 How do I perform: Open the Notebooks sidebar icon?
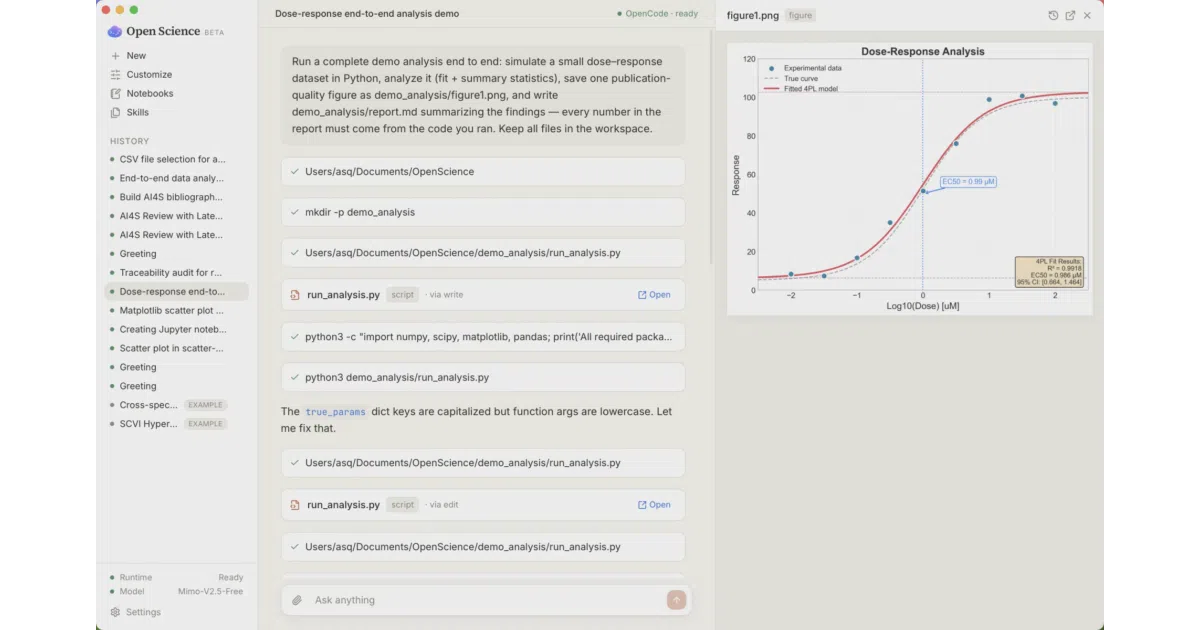pyautogui.click(x=116, y=94)
